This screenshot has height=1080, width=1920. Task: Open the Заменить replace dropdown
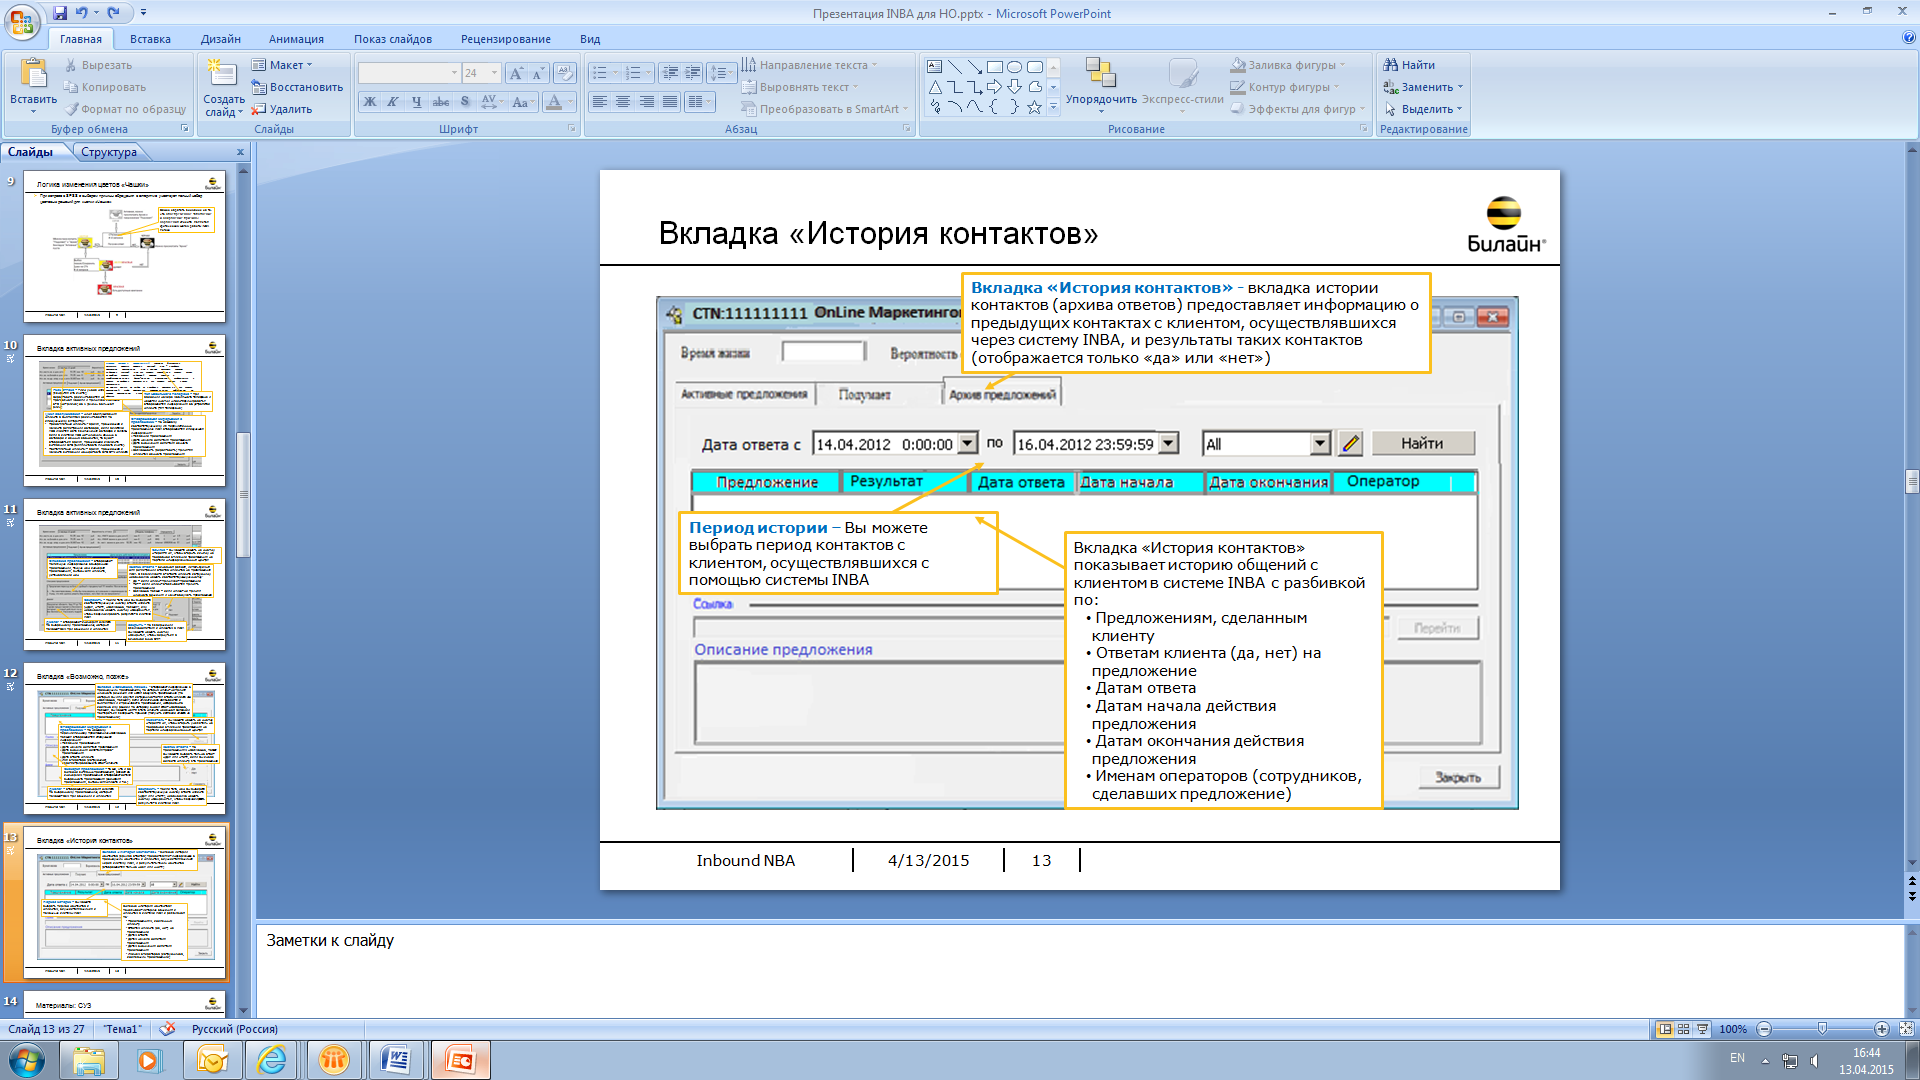pyautogui.click(x=1423, y=87)
